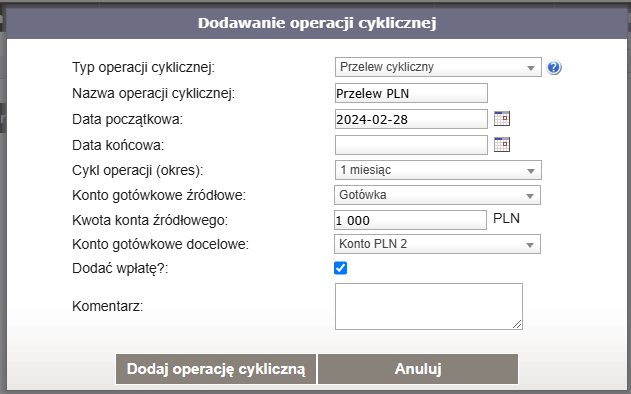The height and width of the screenshot is (394, 631).
Task: Click the Komentarz label text
Action: 107,307
